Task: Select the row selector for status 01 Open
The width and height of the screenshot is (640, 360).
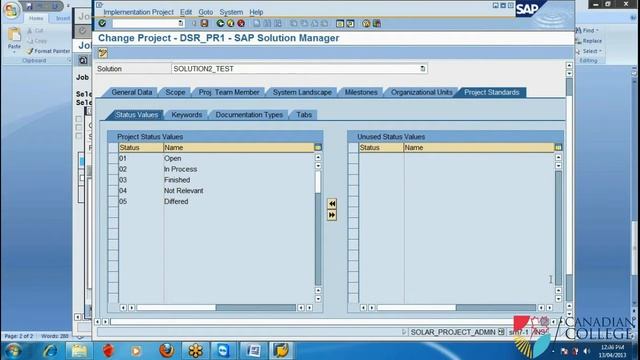Action: click(113, 158)
